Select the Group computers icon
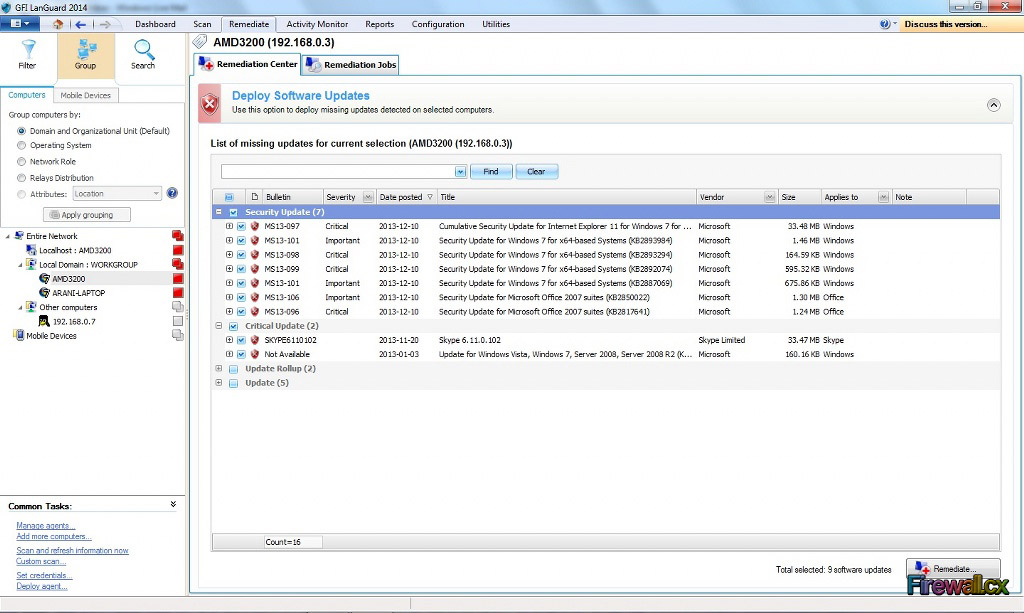The width and height of the screenshot is (1024, 613). tap(86, 50)
